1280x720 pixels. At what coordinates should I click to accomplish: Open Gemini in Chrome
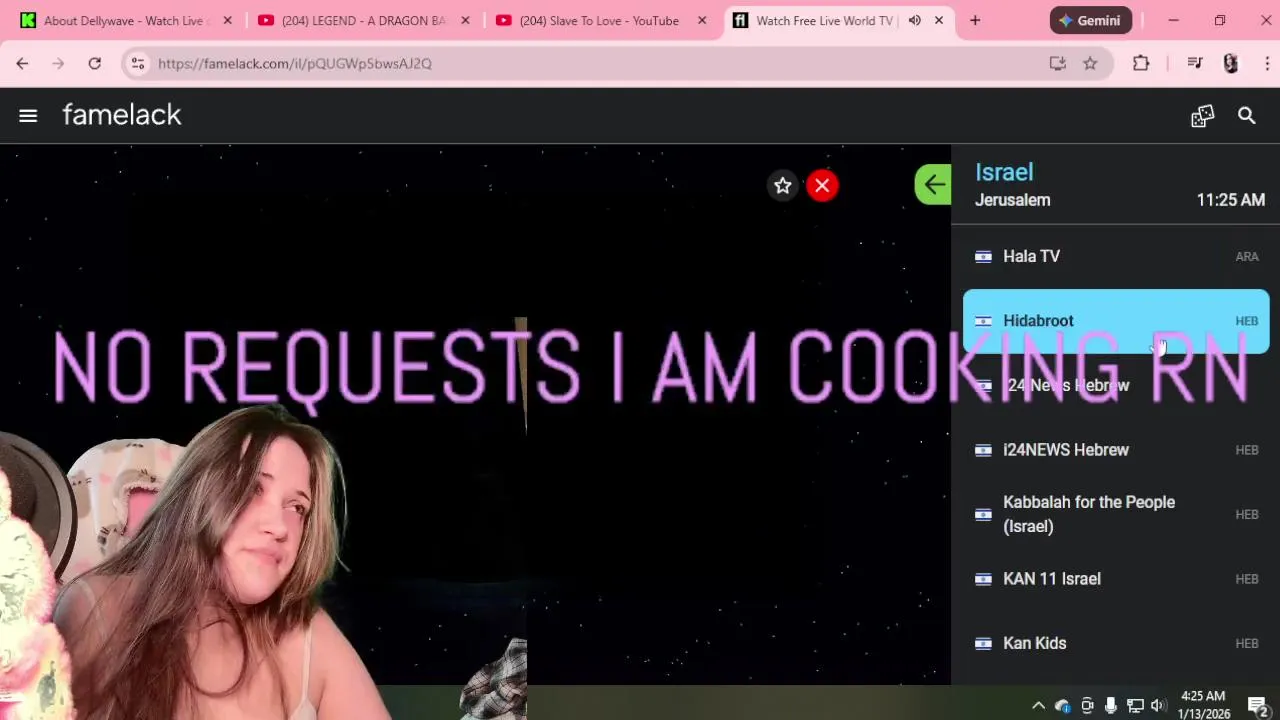[x=1091, y=20]
